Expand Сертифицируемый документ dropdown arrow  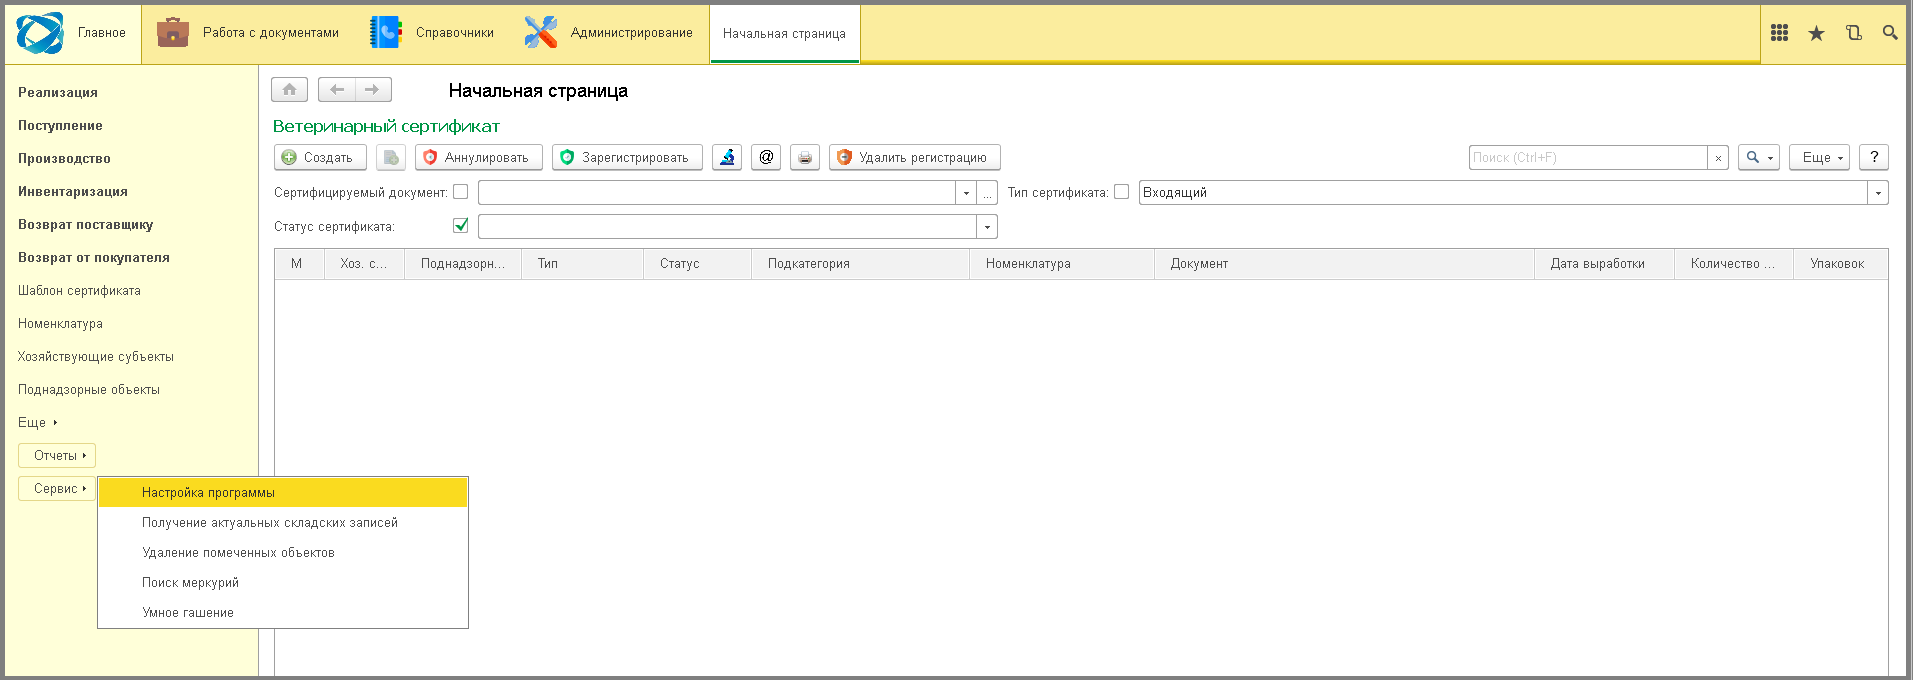click(966, 193)
